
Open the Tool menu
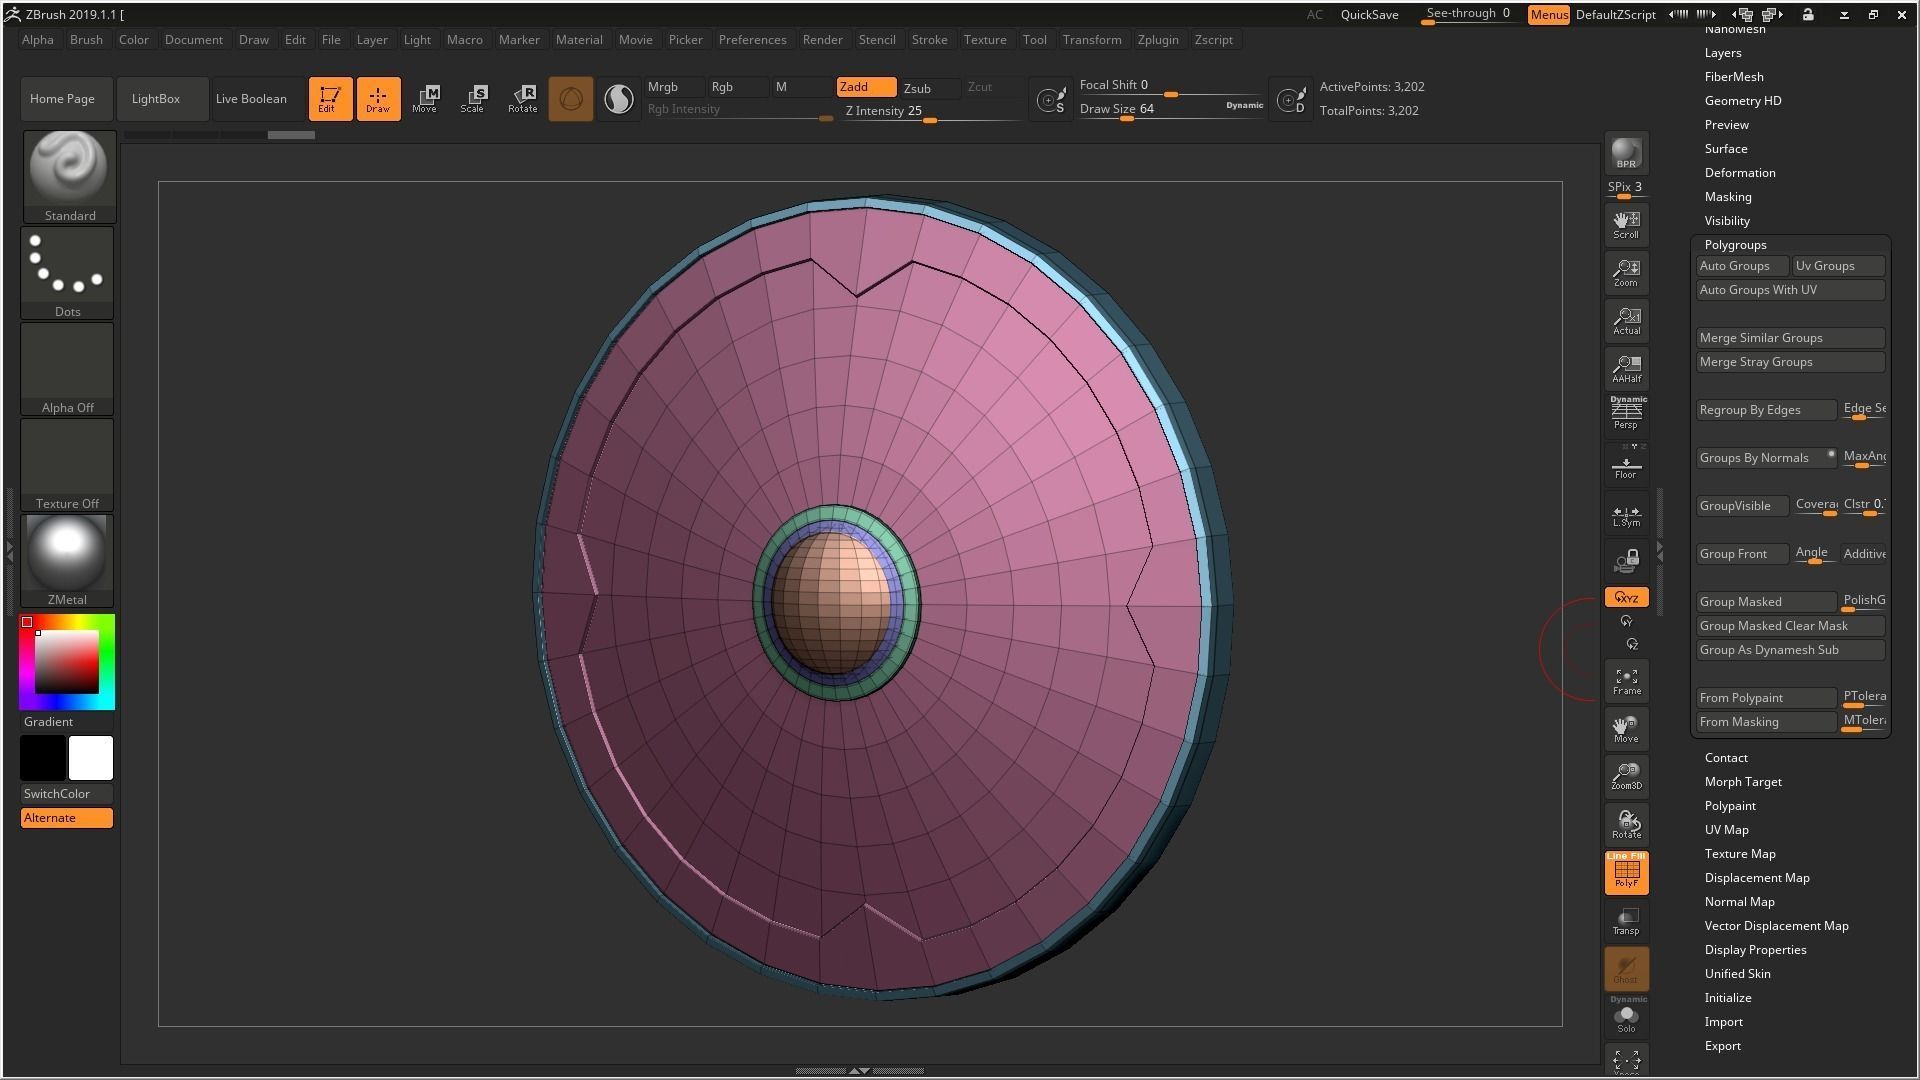click(x=1034, y=40)
